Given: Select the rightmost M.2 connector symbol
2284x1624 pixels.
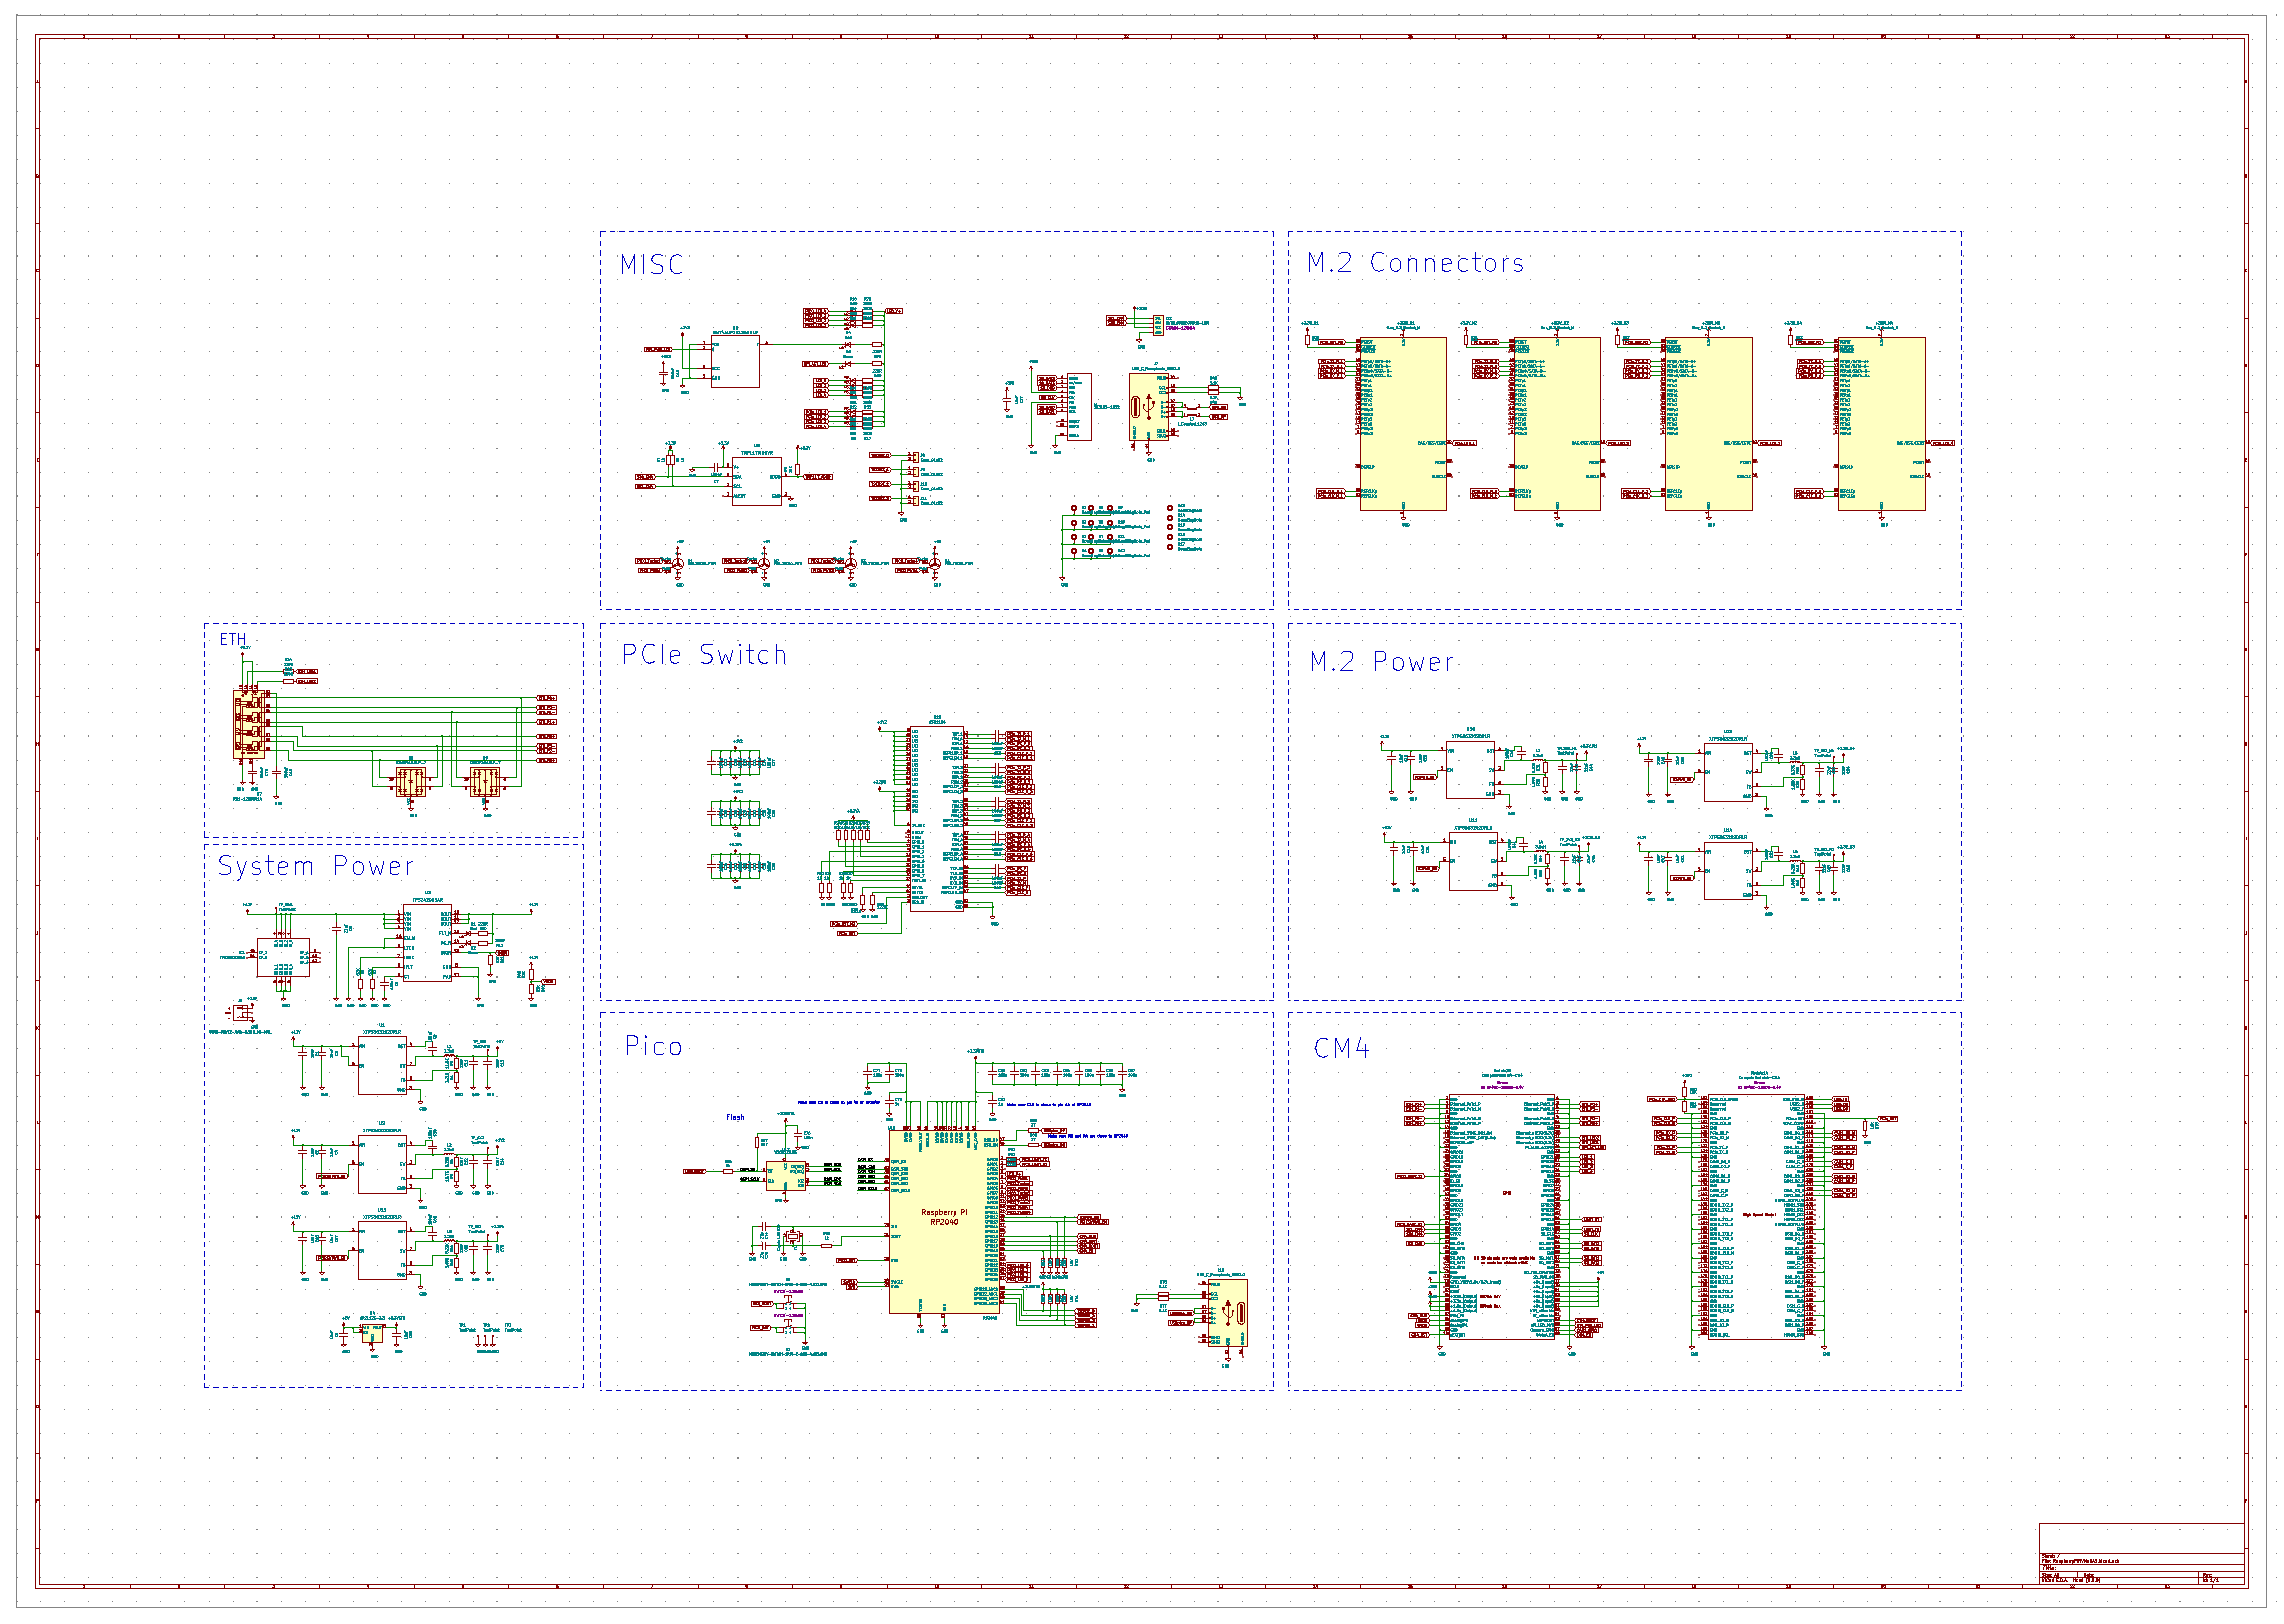Looking at the screenshot, I should pyautogui.click(x=1881, y=423).
